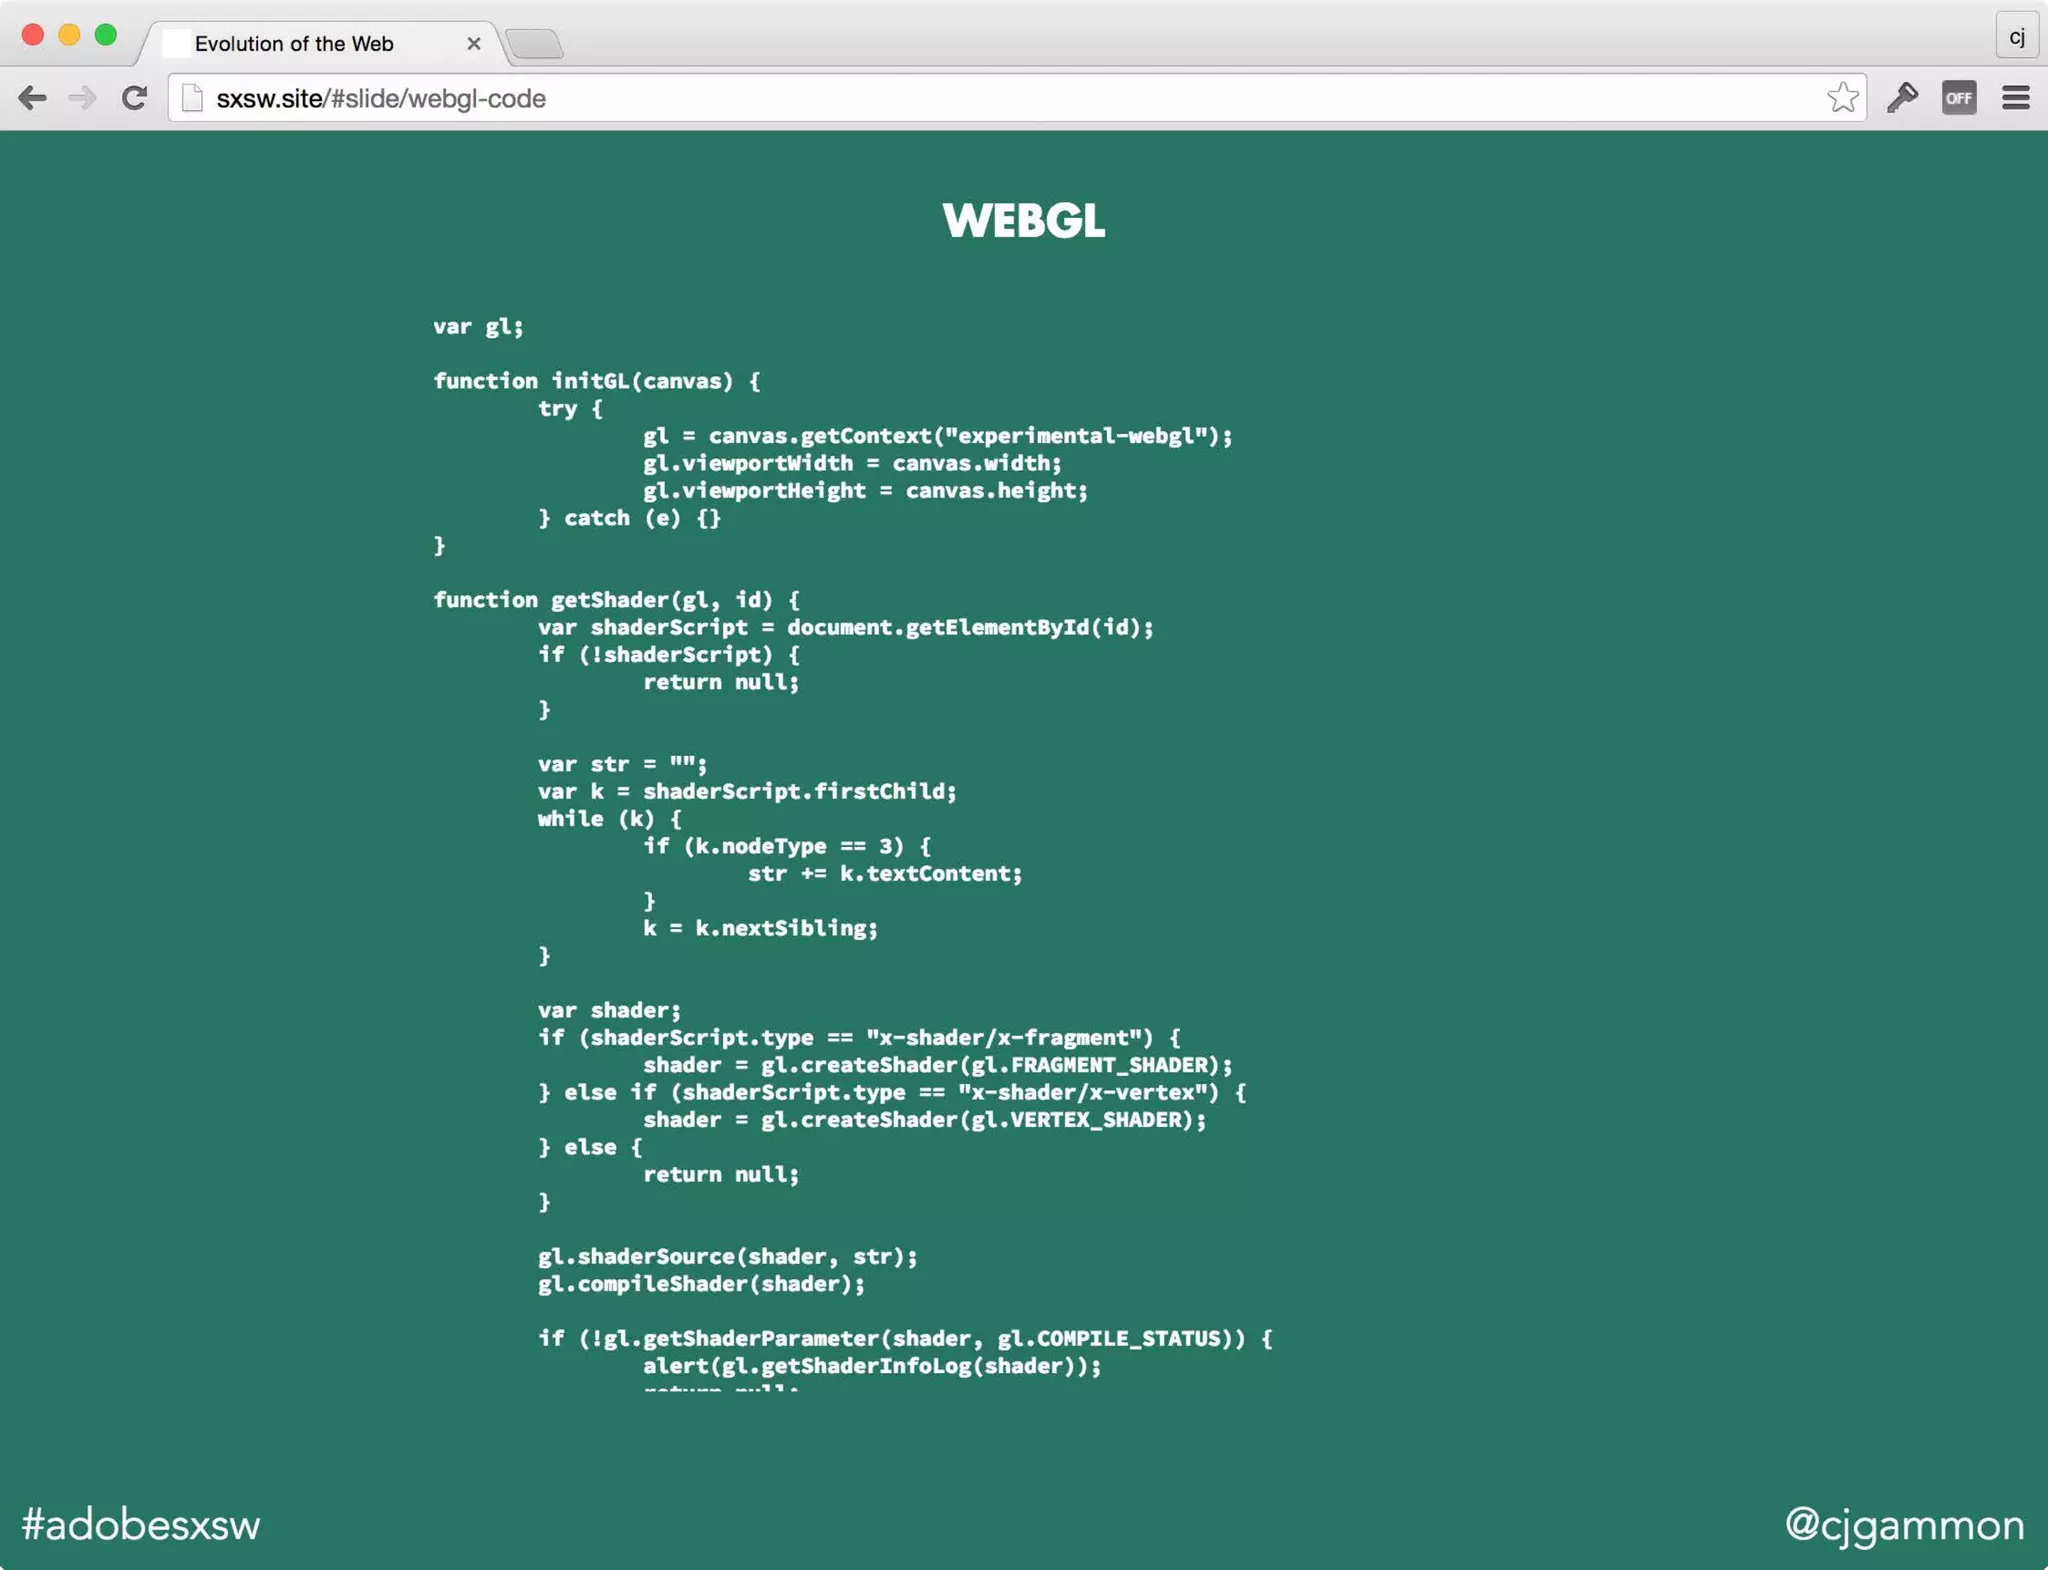Click the browser Forward arrow
Screen dimensions: 2048x1570
[82, 98]
